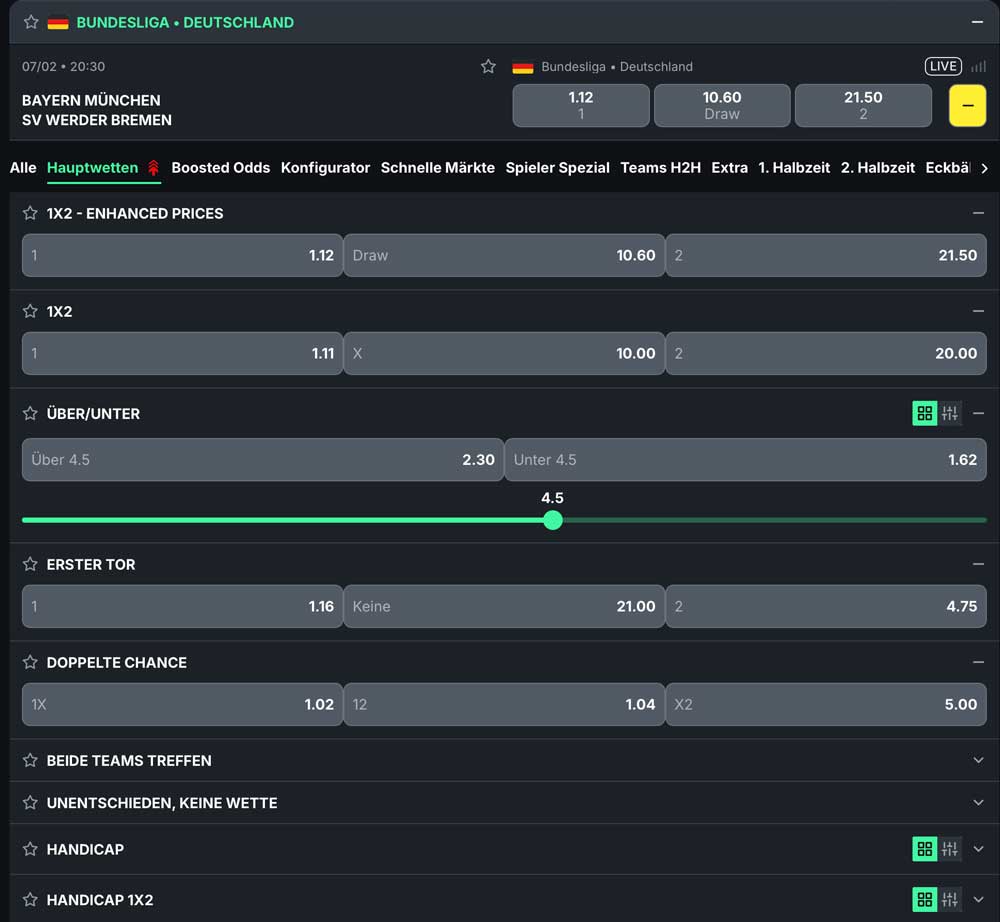Click the star next to match flag
The height and width of the screenshot is (922, 1000).
[x=488, y=67]
